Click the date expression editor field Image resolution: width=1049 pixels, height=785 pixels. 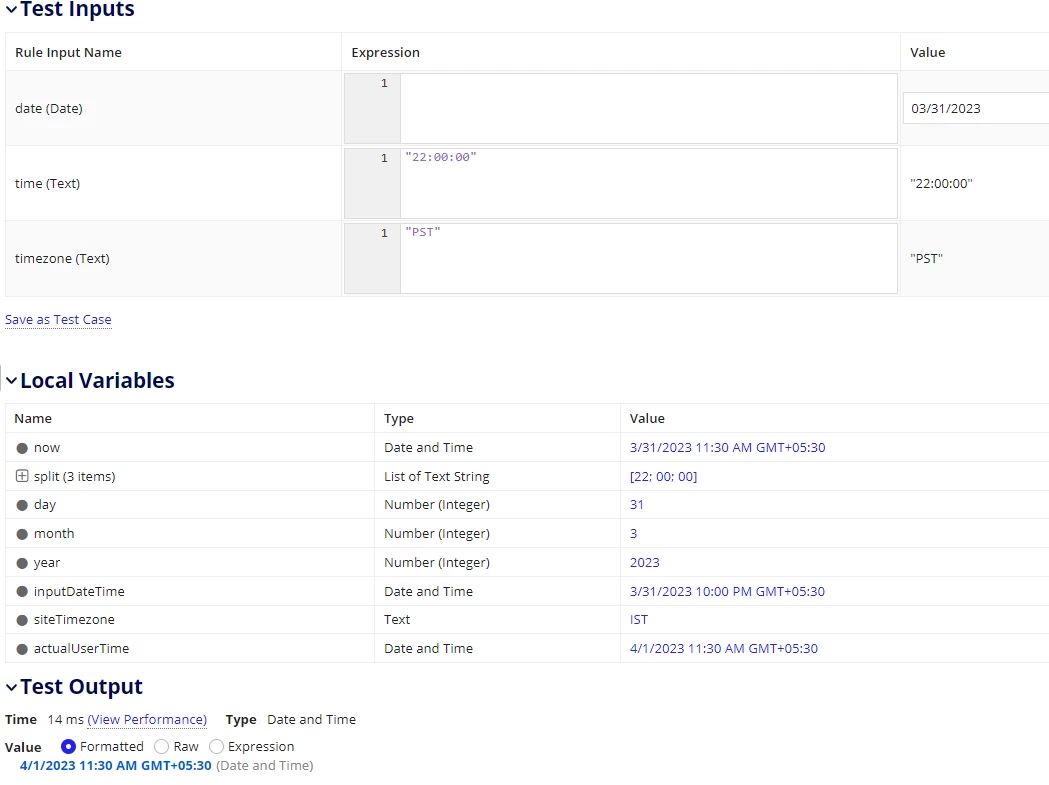point(648,108)
